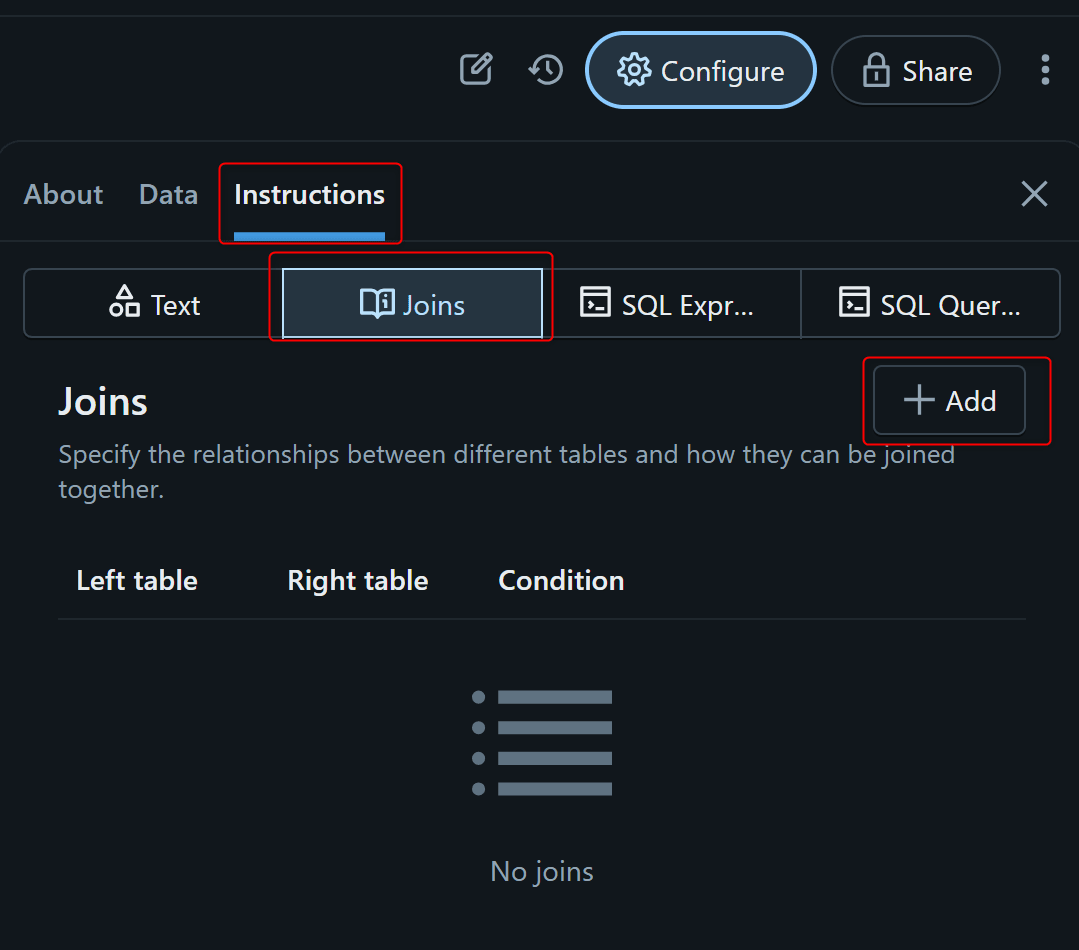Switch to the About tab

point(63,194)
